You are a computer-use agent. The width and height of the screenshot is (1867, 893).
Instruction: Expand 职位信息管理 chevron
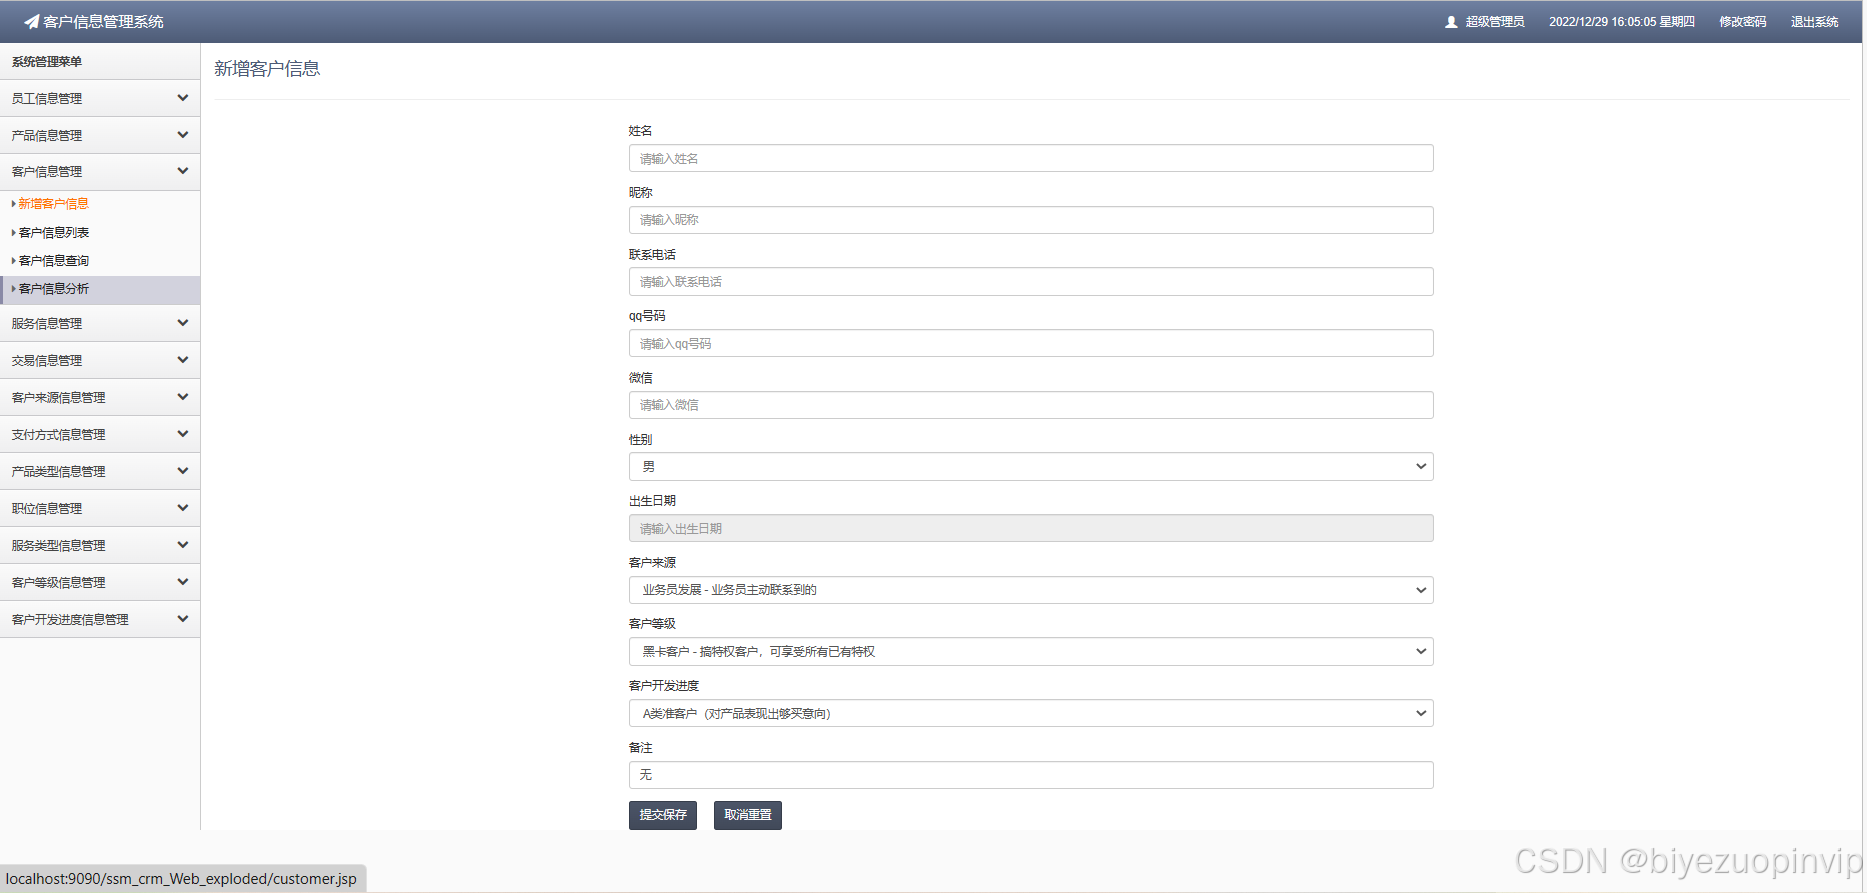click(x=183, y=508)
